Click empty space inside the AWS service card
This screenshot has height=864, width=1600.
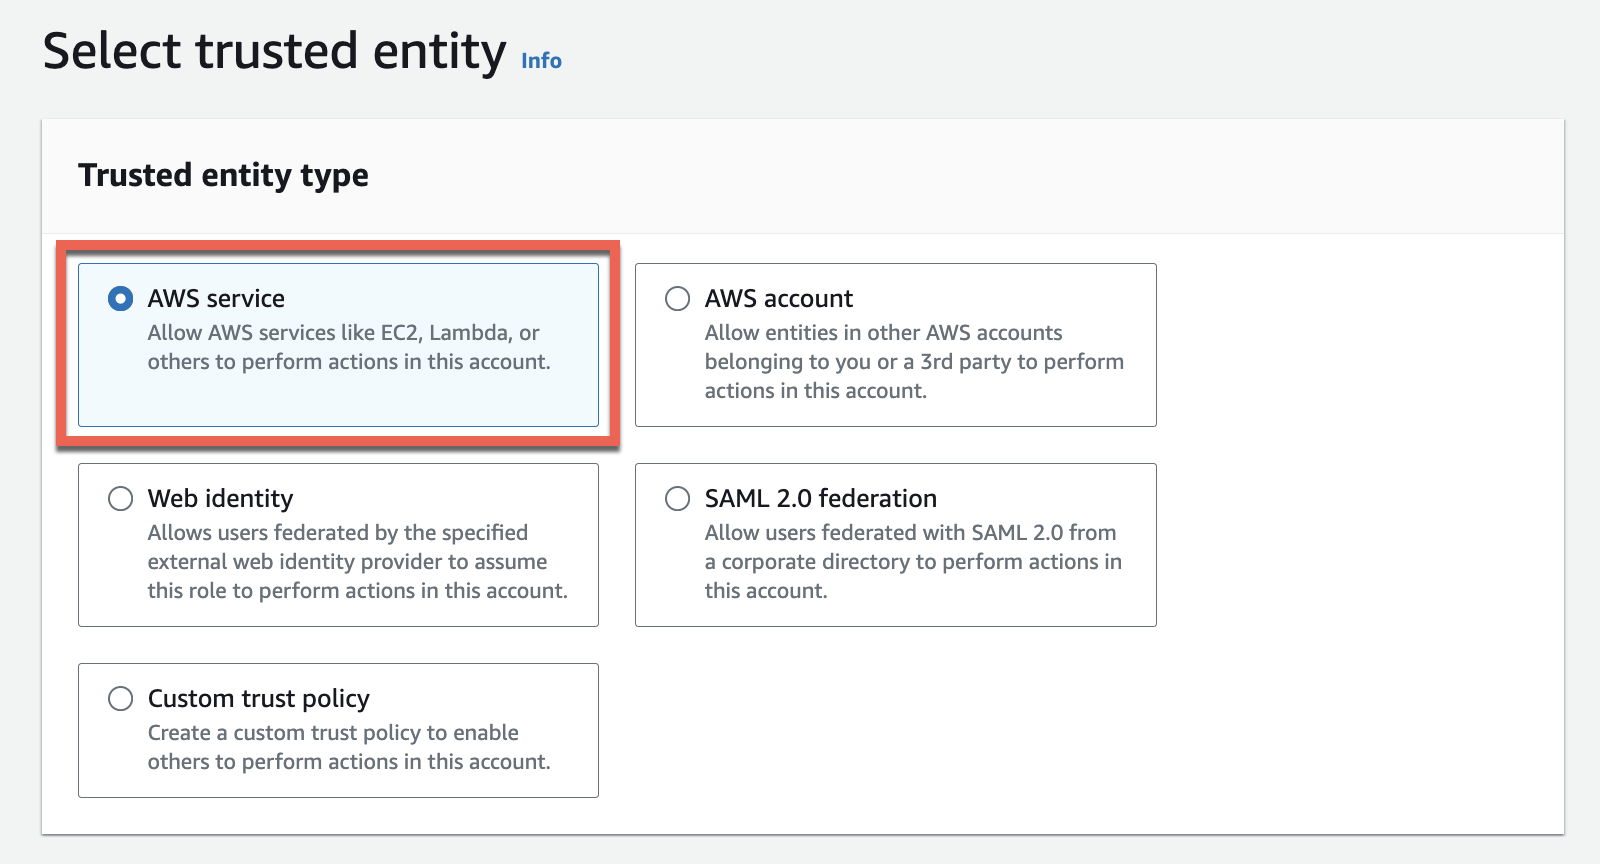338,400
